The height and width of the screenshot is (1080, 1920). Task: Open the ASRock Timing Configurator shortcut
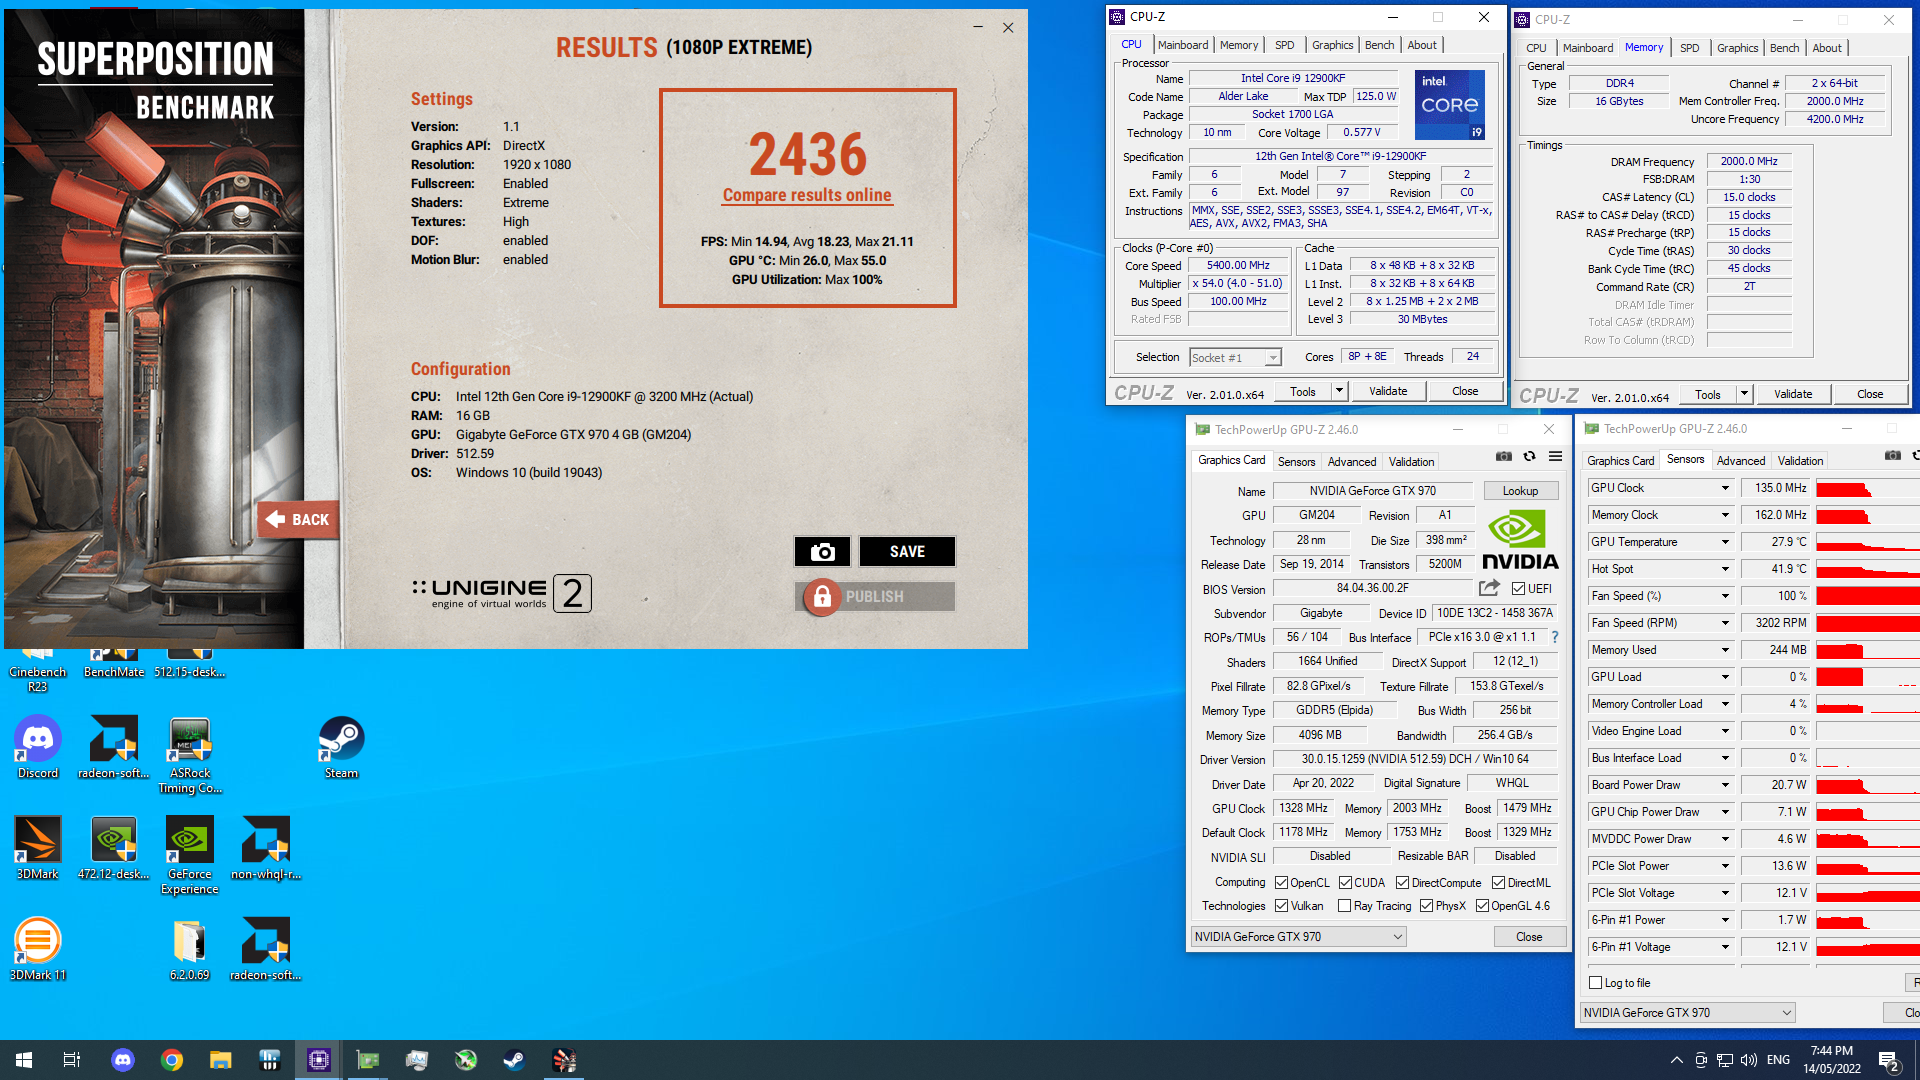coord(190,755)
